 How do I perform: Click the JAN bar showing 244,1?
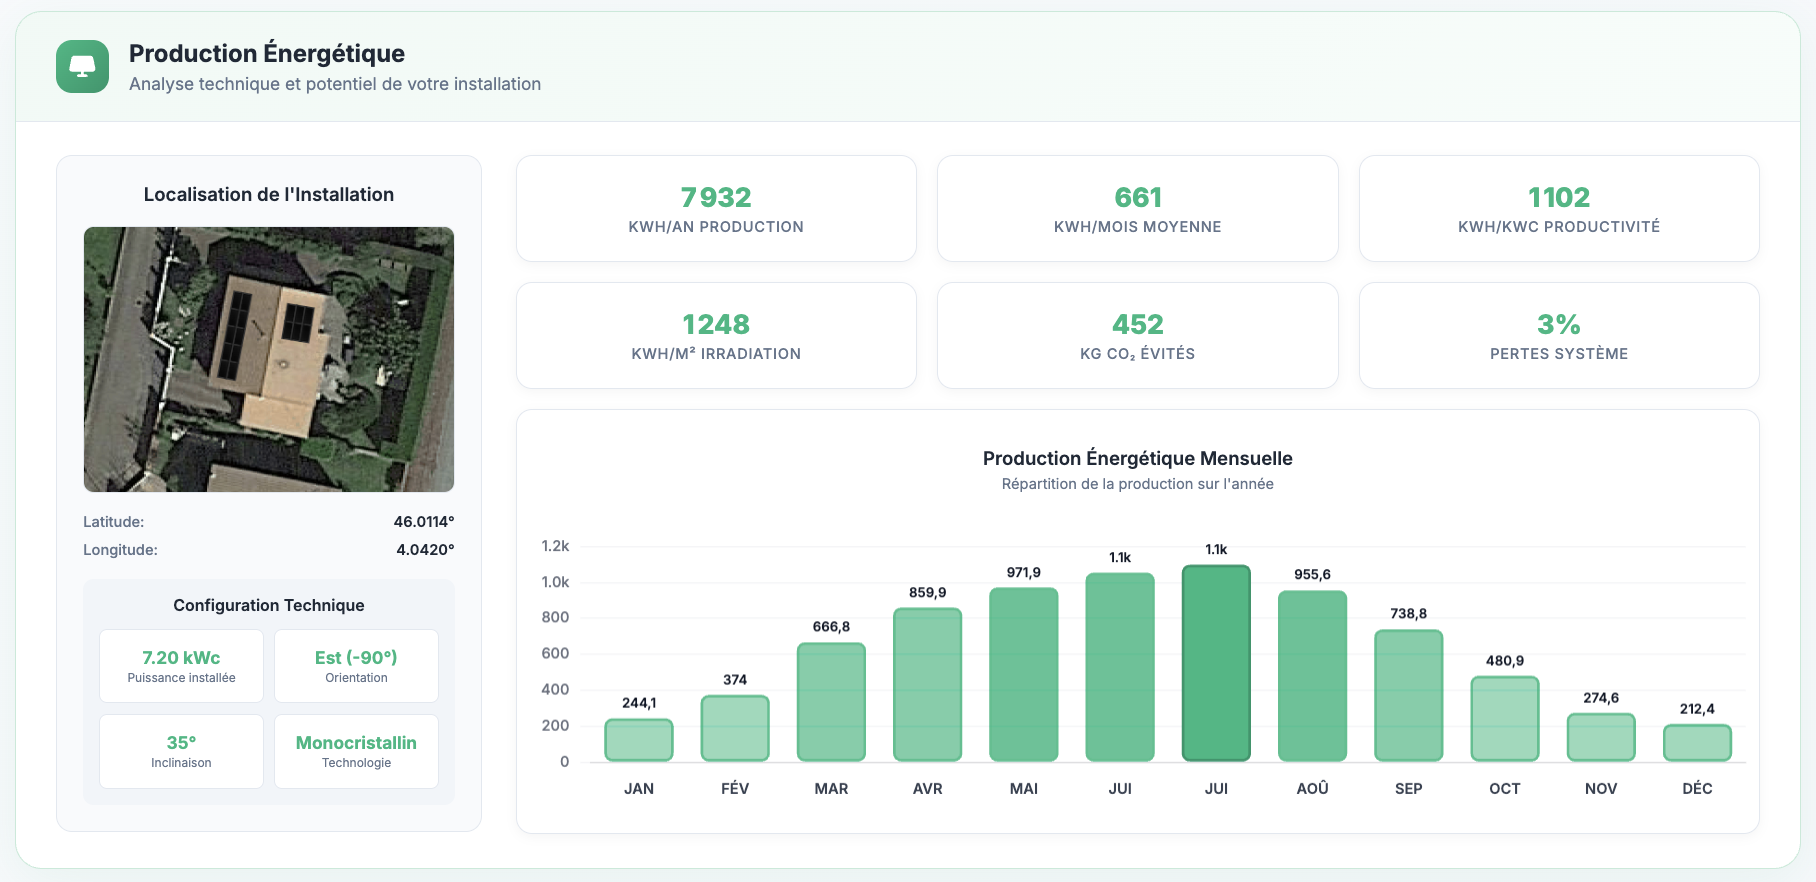[639, 740]
